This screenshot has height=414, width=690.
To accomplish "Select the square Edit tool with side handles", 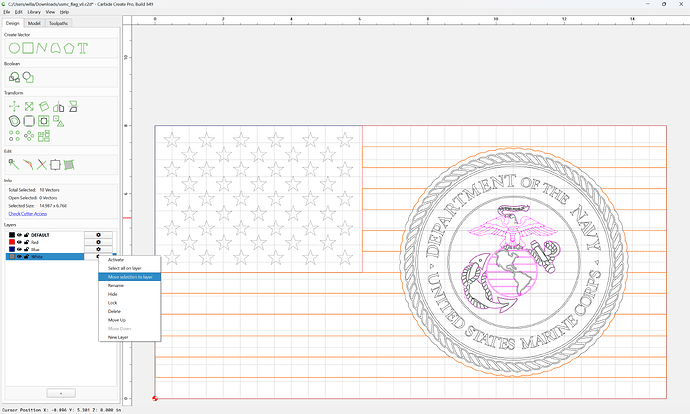I will pos(55,165).
